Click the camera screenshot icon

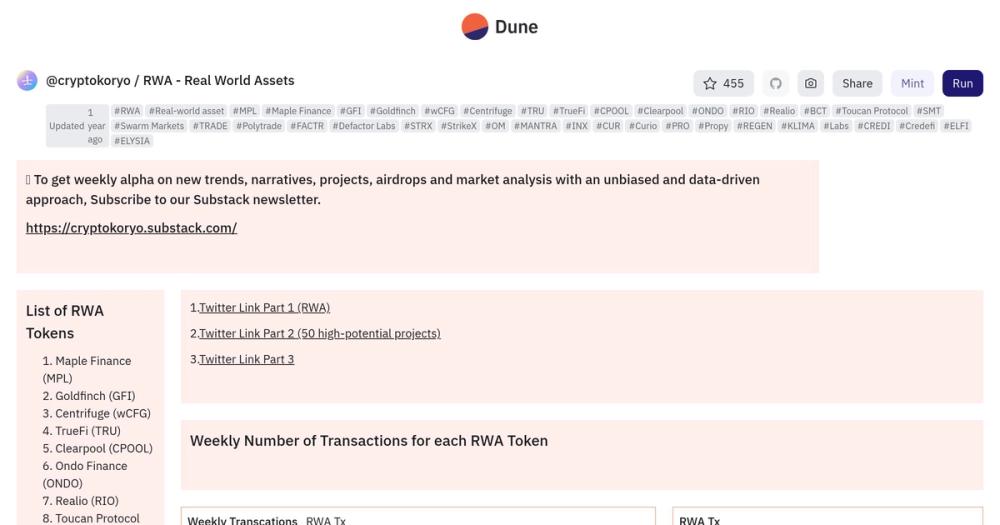[x=811, y=84]
